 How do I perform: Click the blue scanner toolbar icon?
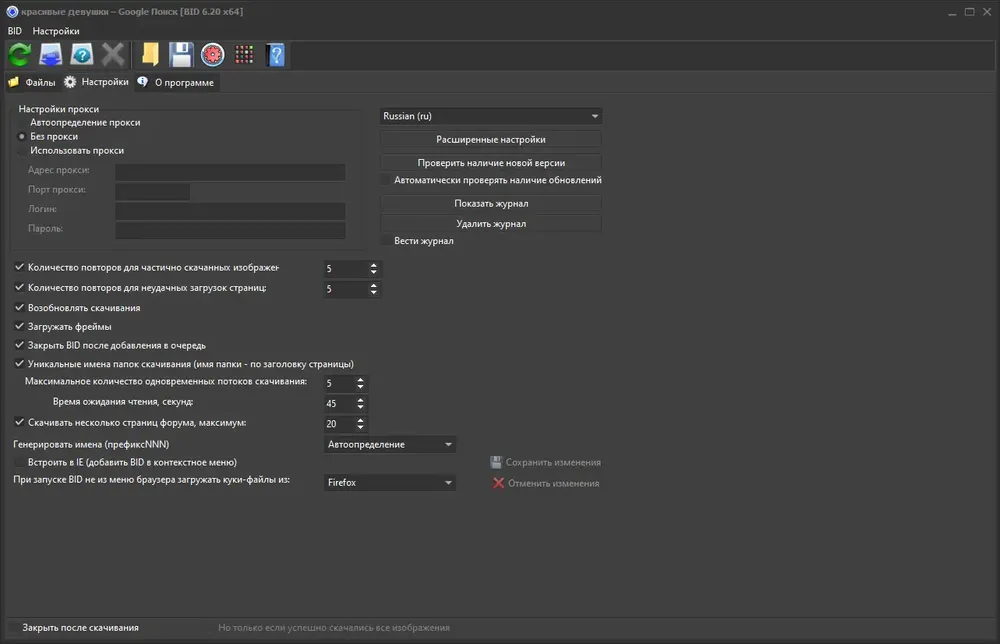(x=50, y=55)
